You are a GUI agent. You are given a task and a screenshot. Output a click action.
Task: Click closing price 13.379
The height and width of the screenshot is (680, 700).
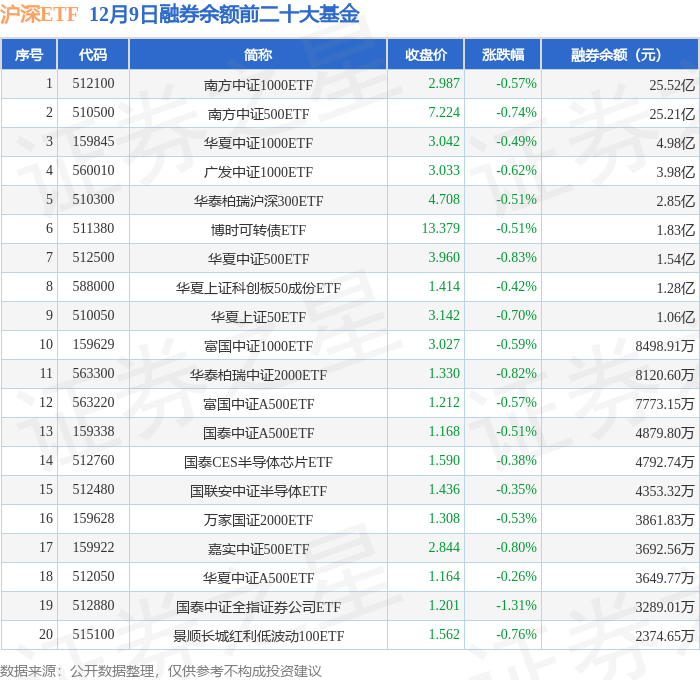click(441, 229)
